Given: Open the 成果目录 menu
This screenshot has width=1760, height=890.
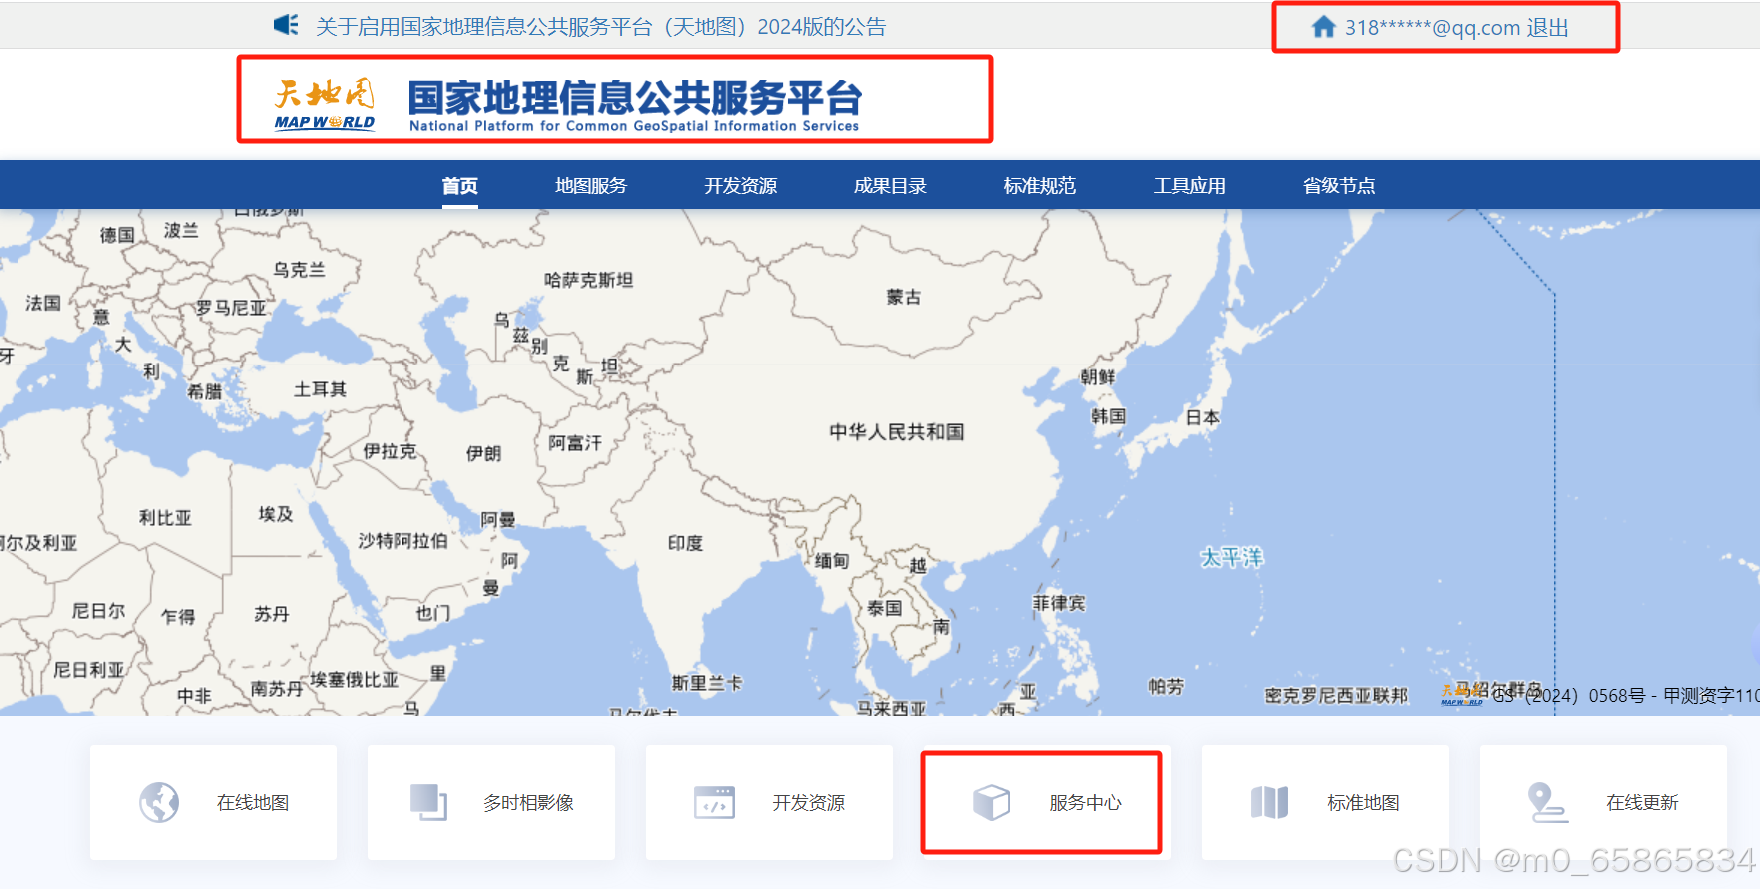Looking at the screenshot, I should (x=890, y=186).
